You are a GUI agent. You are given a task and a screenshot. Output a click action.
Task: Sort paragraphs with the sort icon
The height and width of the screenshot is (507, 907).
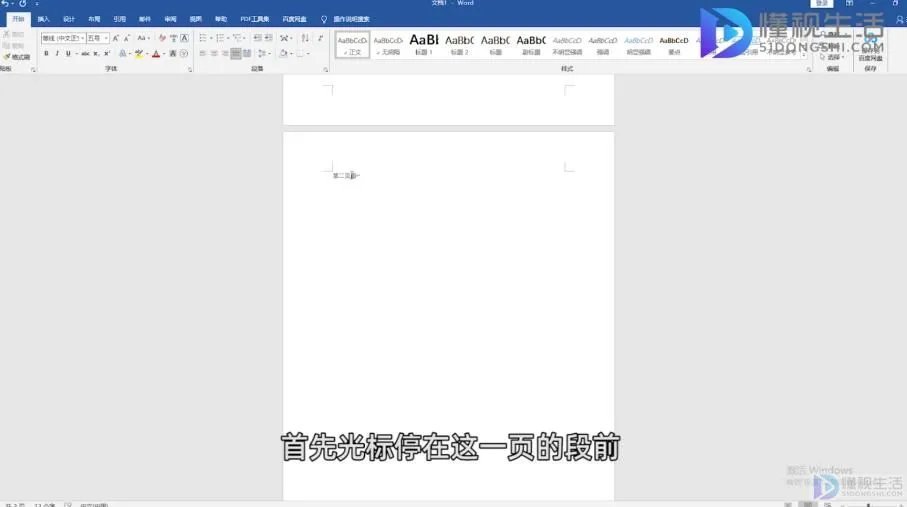click(305, 38)
